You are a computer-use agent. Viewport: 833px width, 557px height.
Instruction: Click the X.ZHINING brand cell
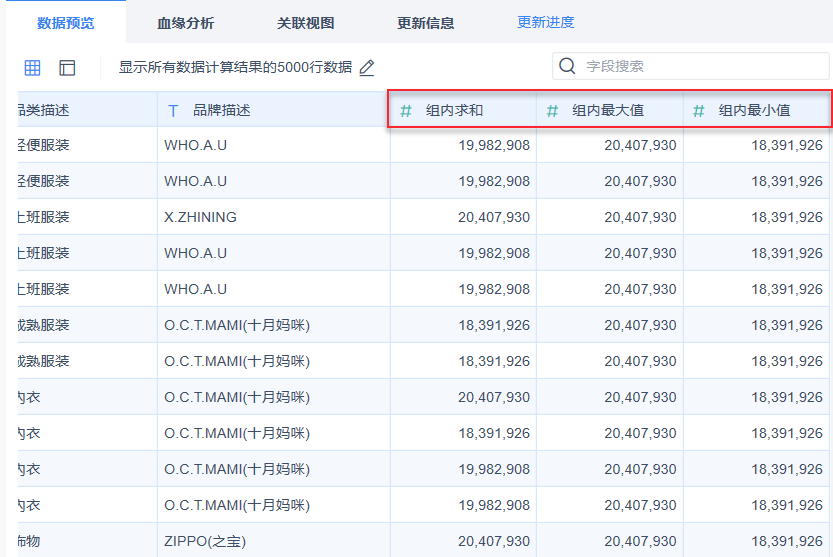tap(200, 217)
